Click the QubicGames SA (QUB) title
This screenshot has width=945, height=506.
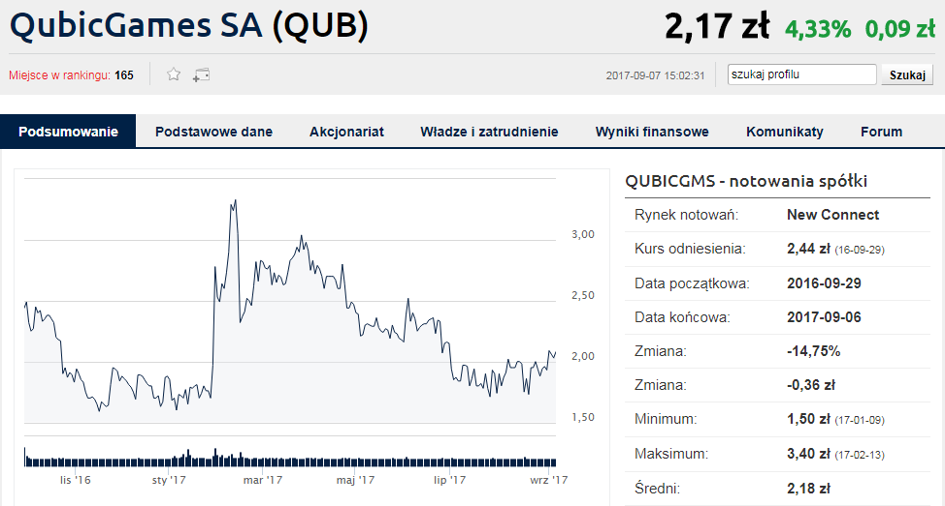coord(189,26)
